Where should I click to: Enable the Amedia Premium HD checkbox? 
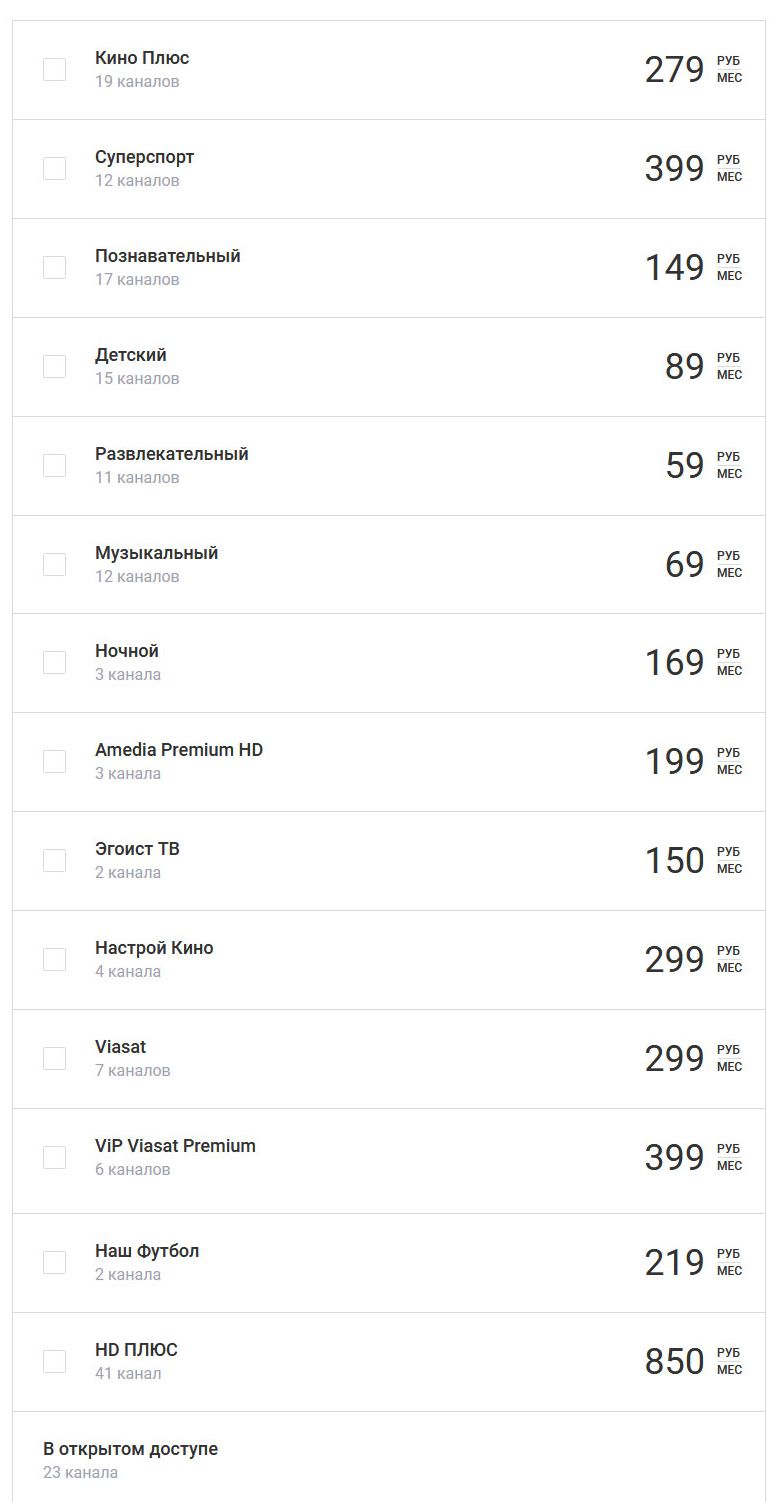(x=54, y=761)
